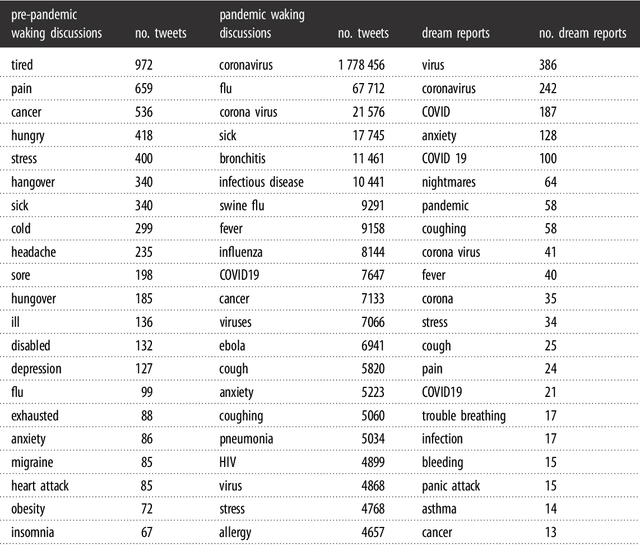Viewport: 640px width, 545px height.
Task: Click the 'pneumonia' term
Action: [247, 439]
